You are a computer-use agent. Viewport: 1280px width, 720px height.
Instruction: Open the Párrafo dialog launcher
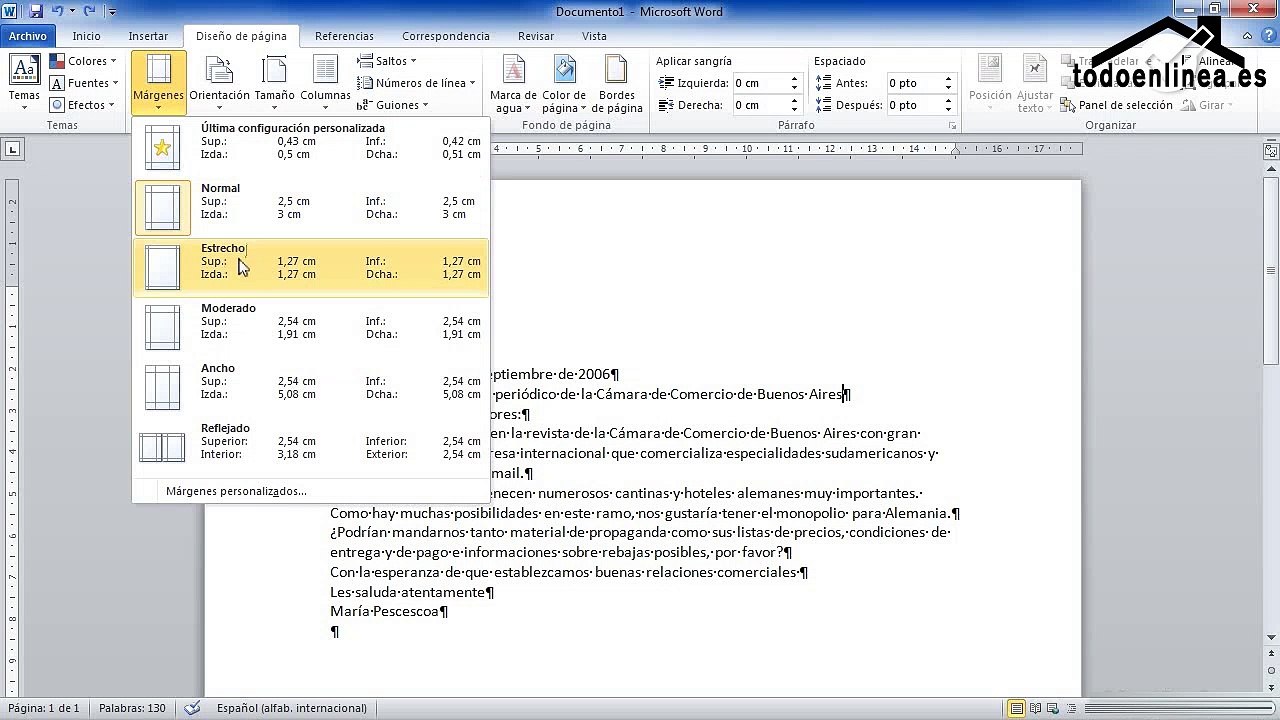pos(952,126)
